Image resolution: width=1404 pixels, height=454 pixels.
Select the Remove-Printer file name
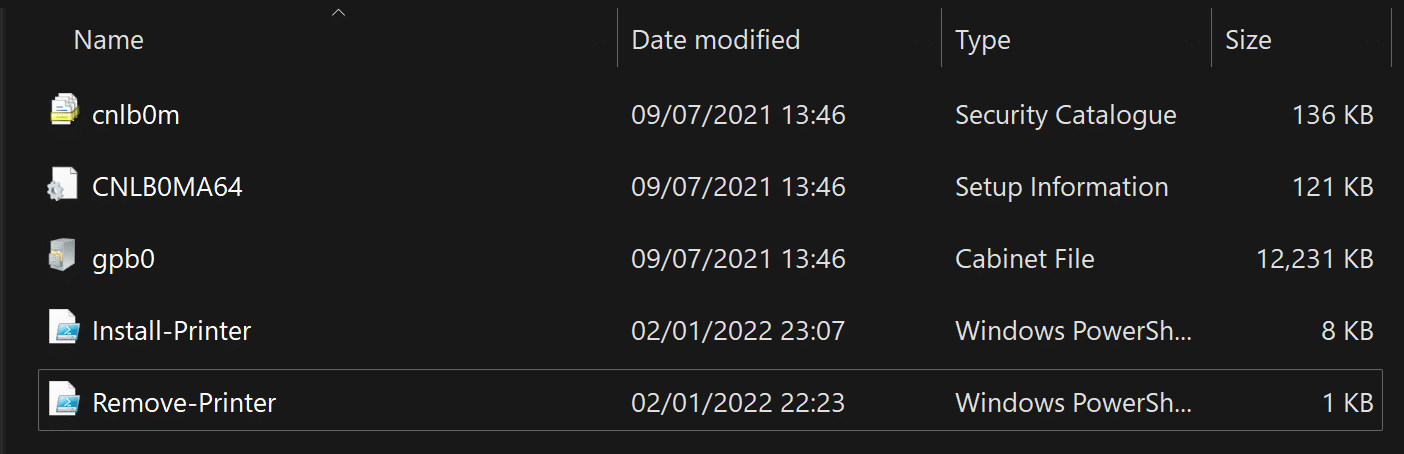click(184, 403)
